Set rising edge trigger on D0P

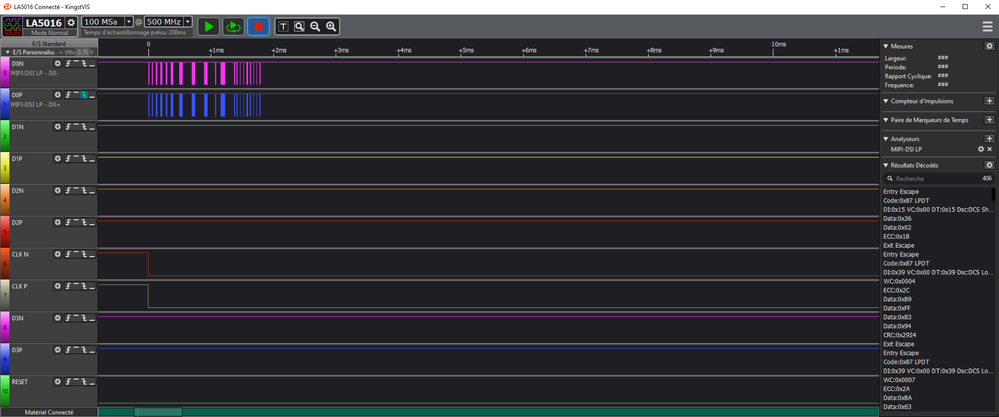(68, 95)
